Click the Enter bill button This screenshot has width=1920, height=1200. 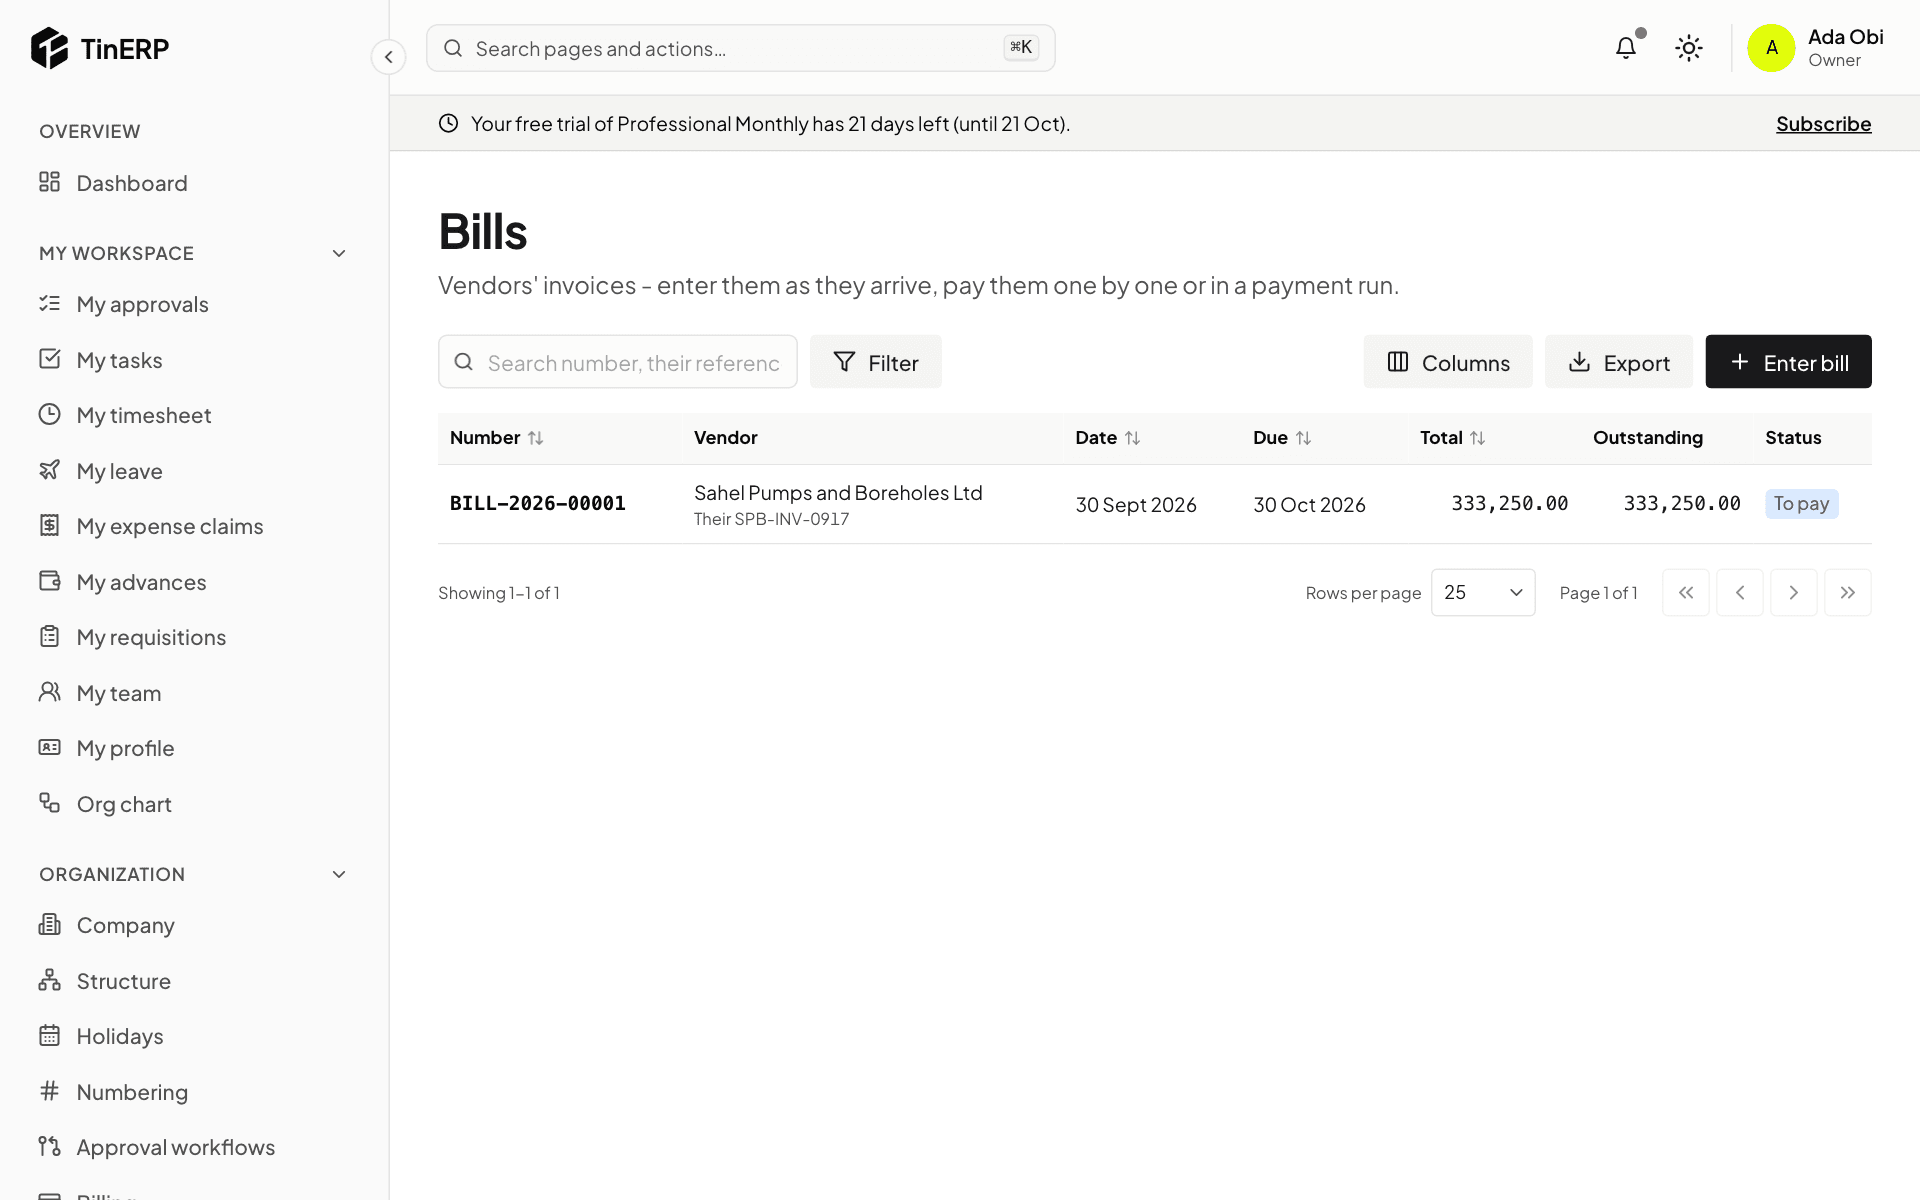click(x=1788, y=362)
